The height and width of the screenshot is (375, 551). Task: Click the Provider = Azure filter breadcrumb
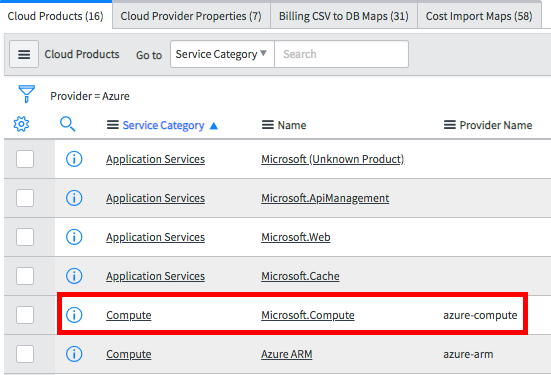pos(90,96)
